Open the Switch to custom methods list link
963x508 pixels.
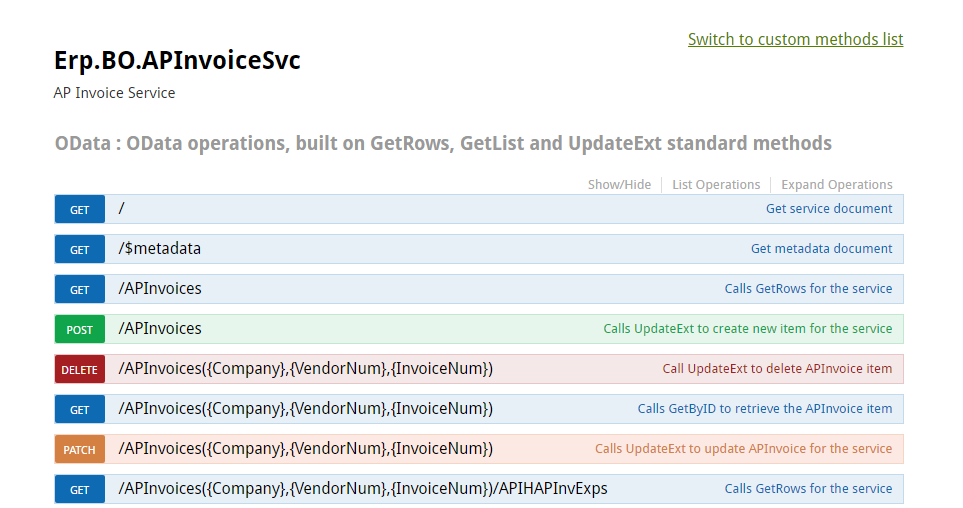(795, 39)
